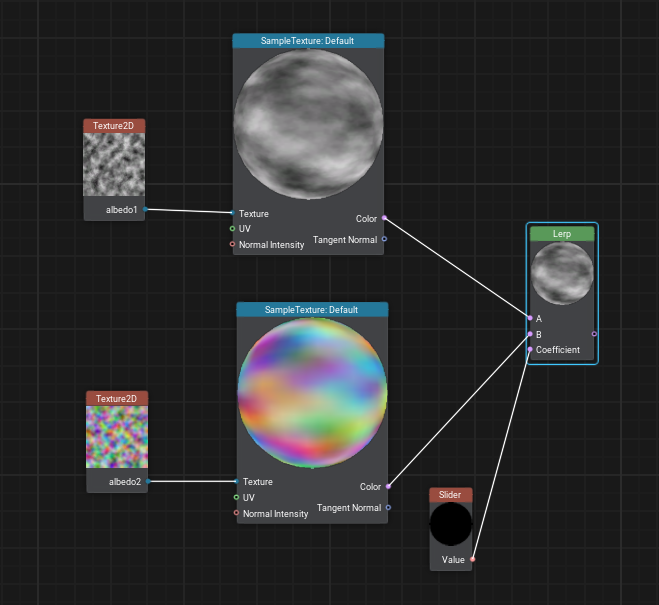Select the Texture2D header of albedo2 node

click(x=117, y=398)
